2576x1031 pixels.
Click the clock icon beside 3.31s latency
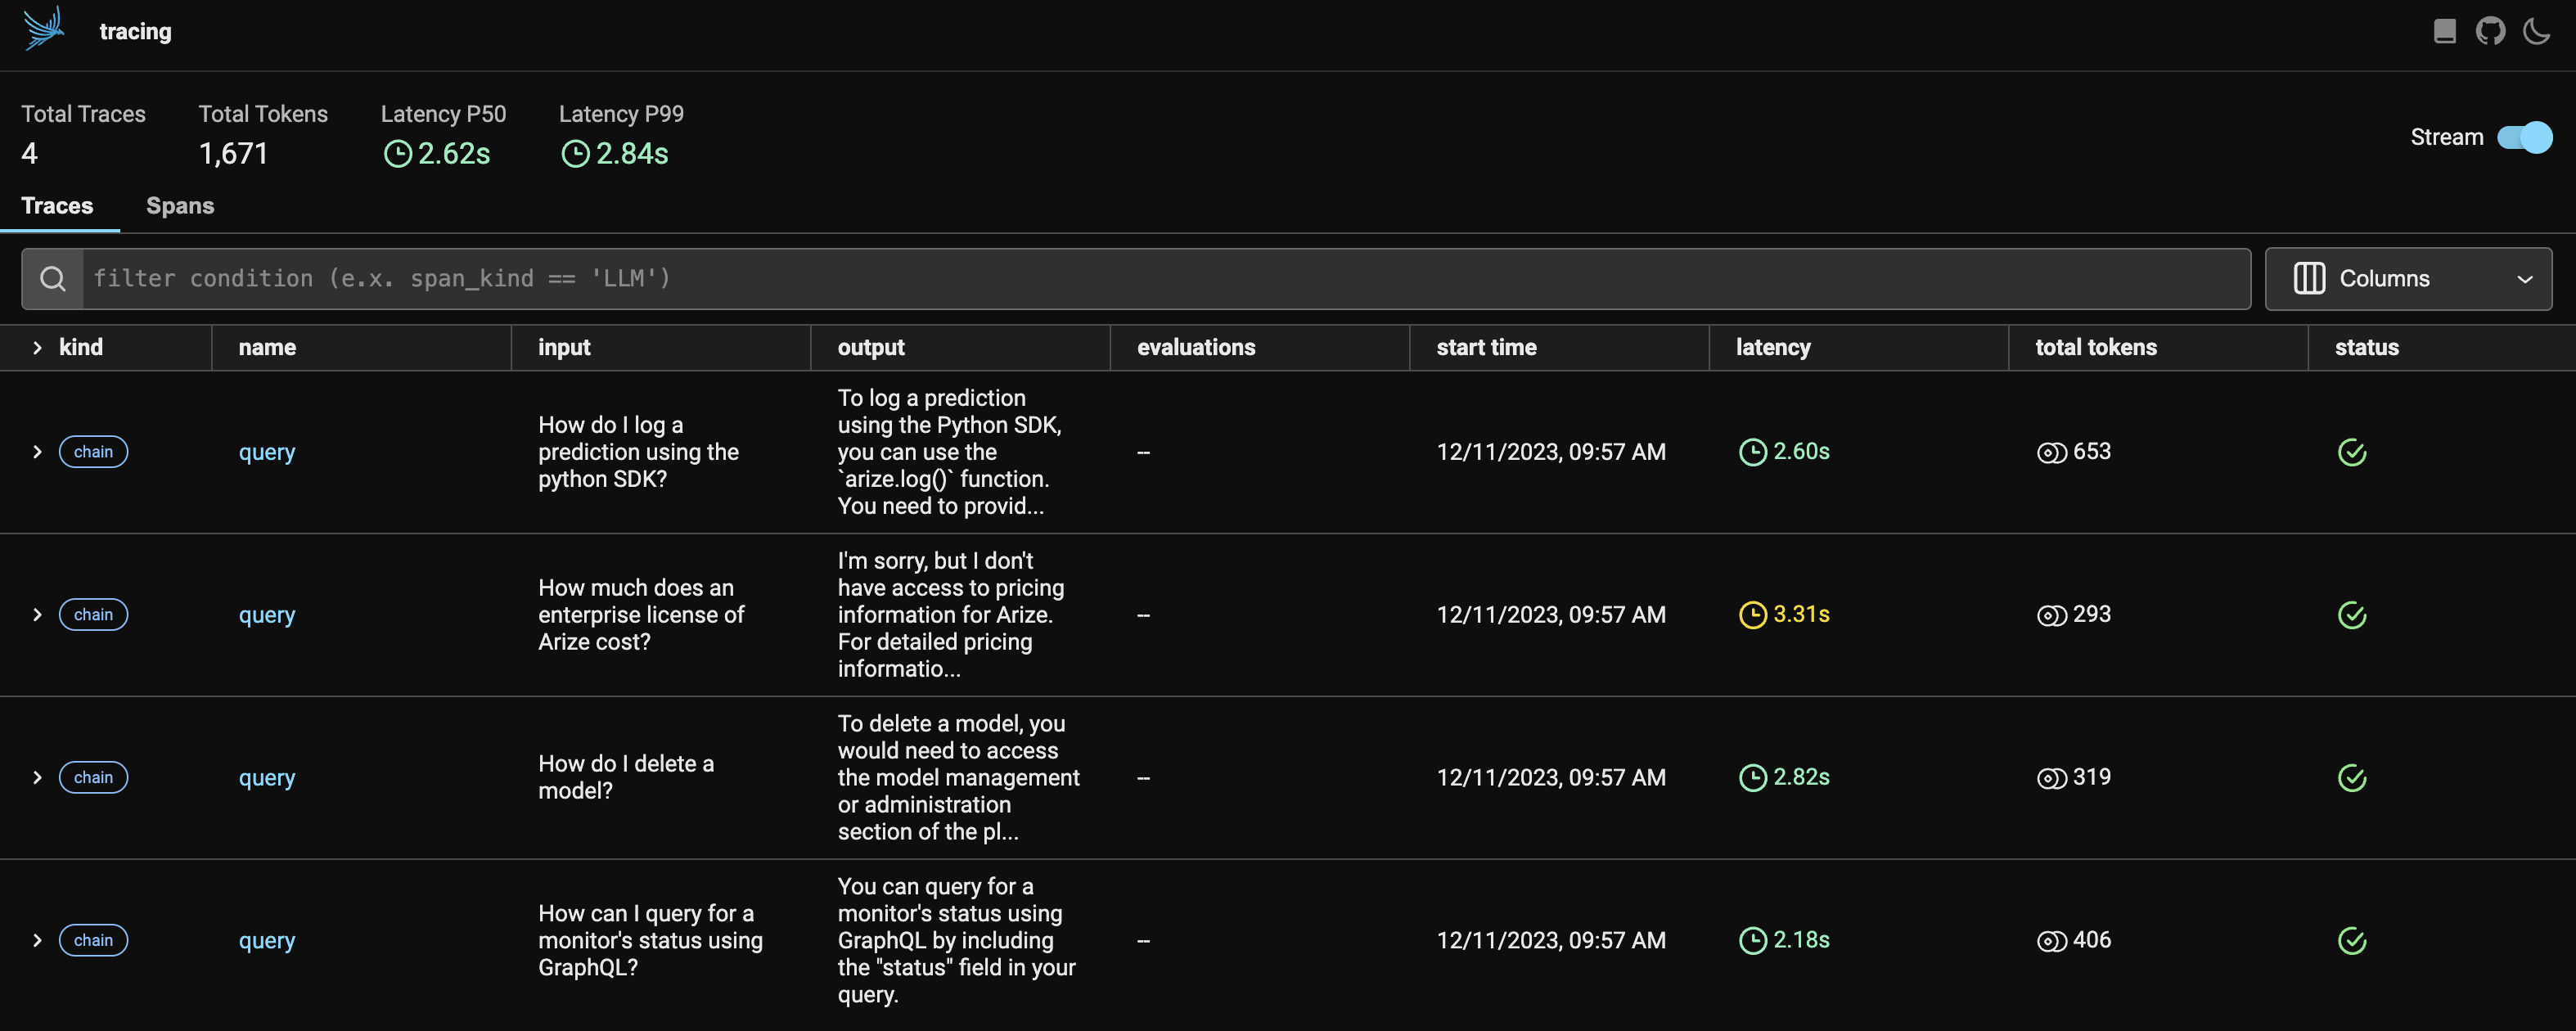click(x=1752, y=615)
